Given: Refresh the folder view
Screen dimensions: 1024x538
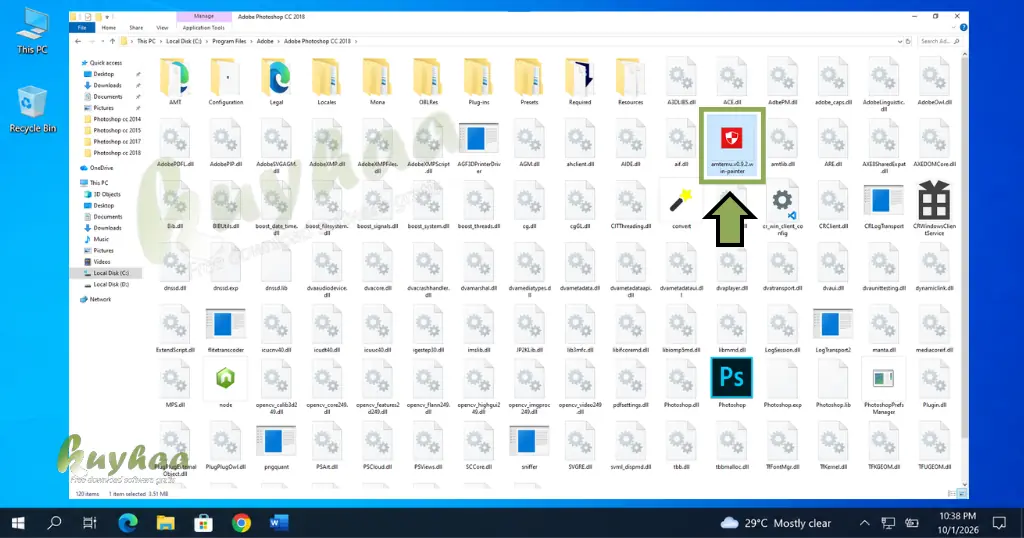Looking at the screenshot, I should tap(908, 41).
